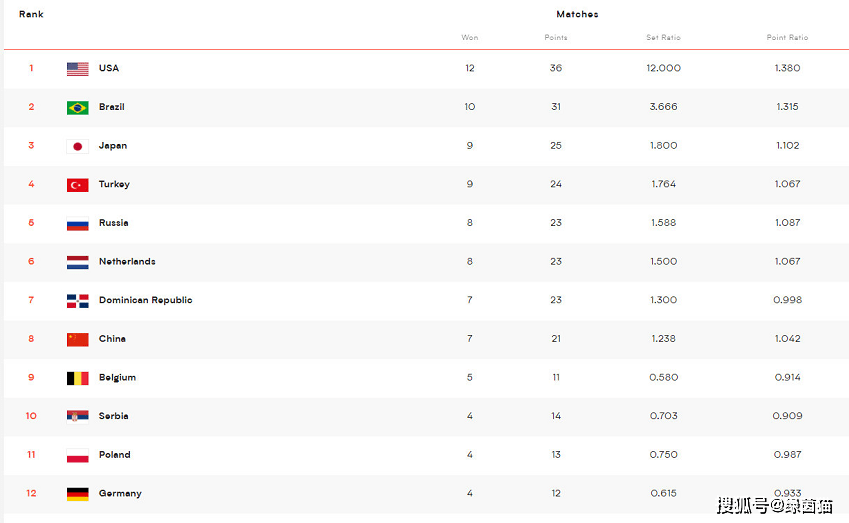Viewport: 849px width, 523px height.
Task: Click the Russia flag icon
Action: [77, 224]
